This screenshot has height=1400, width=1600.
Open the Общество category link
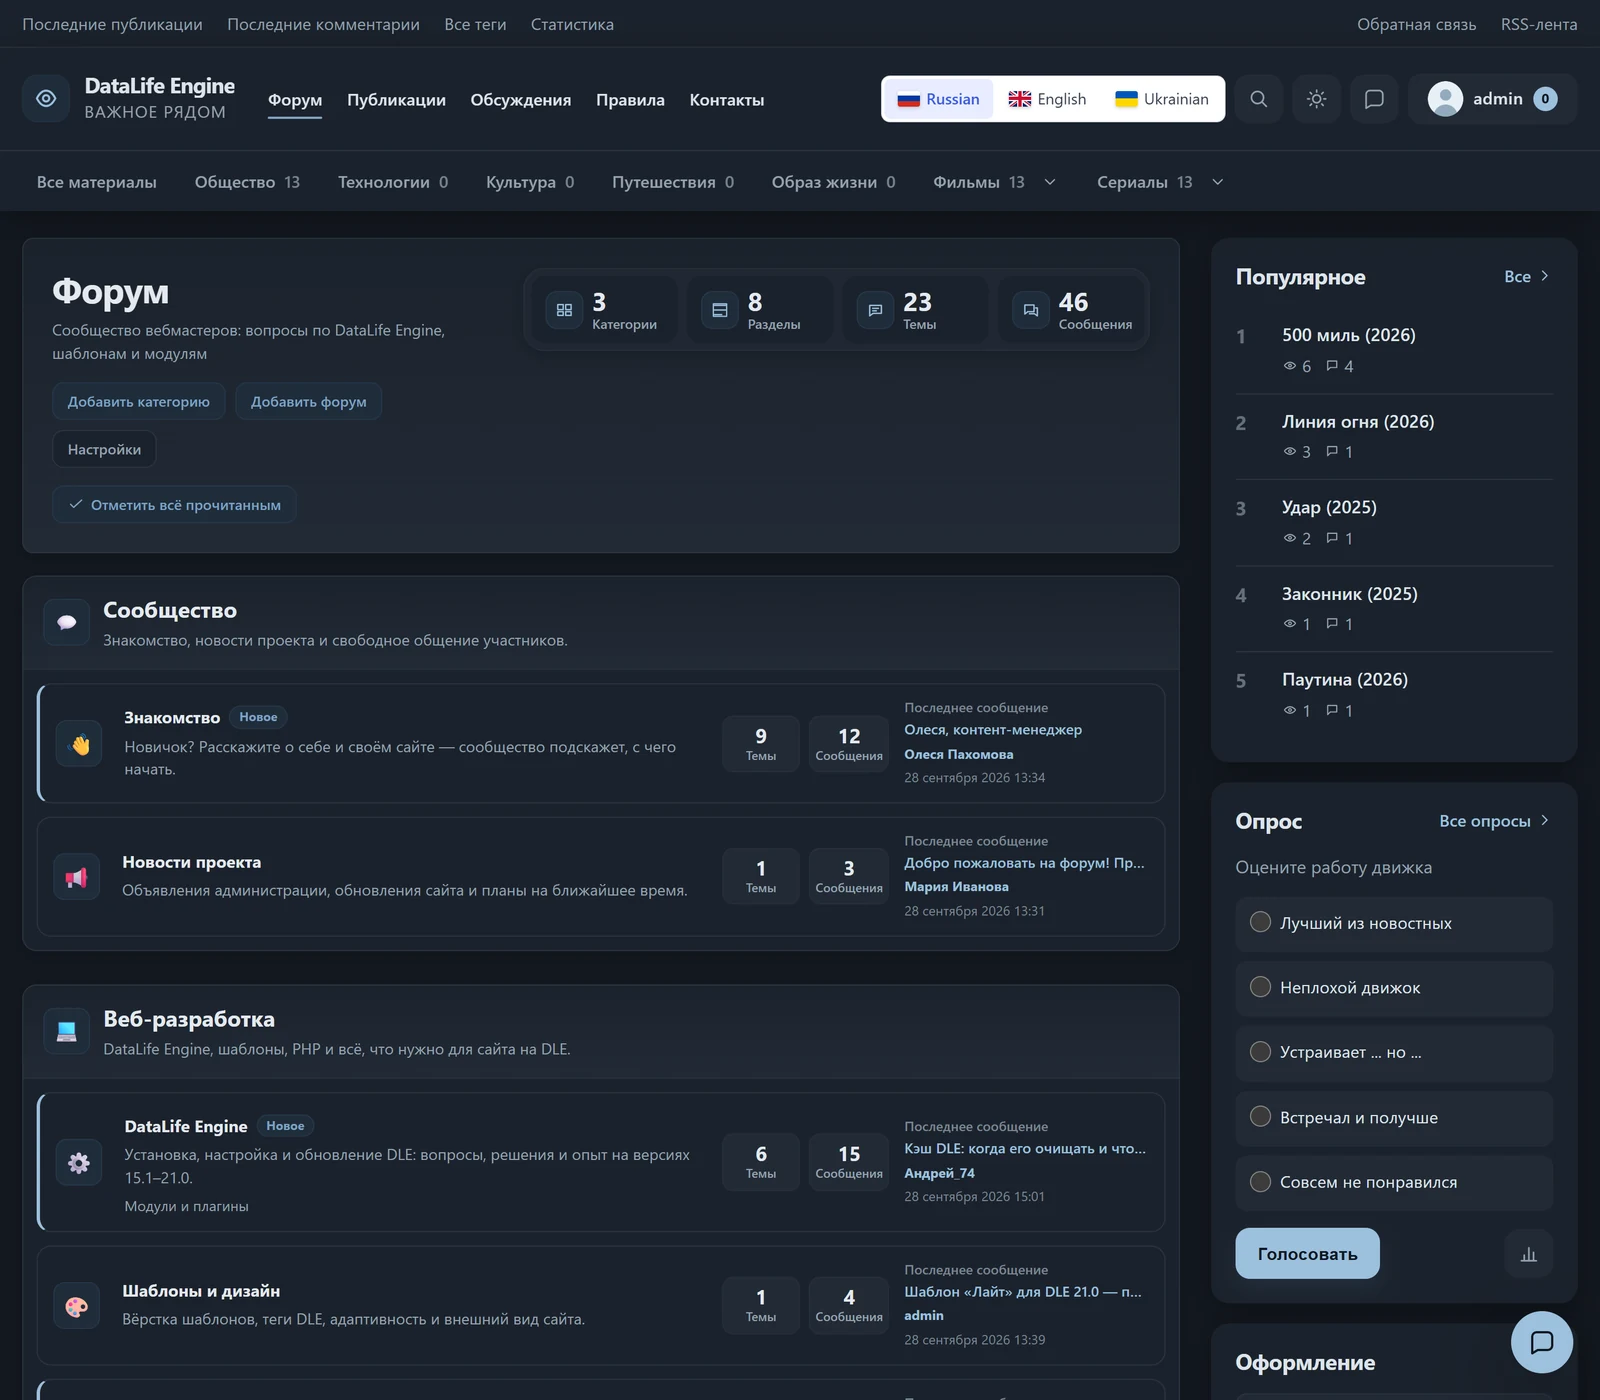click(247, 182)
